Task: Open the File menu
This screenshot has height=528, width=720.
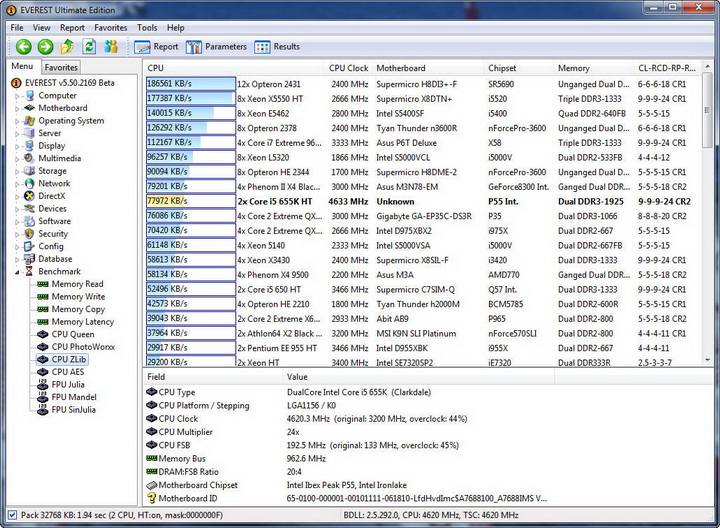Action: point(17,28)
